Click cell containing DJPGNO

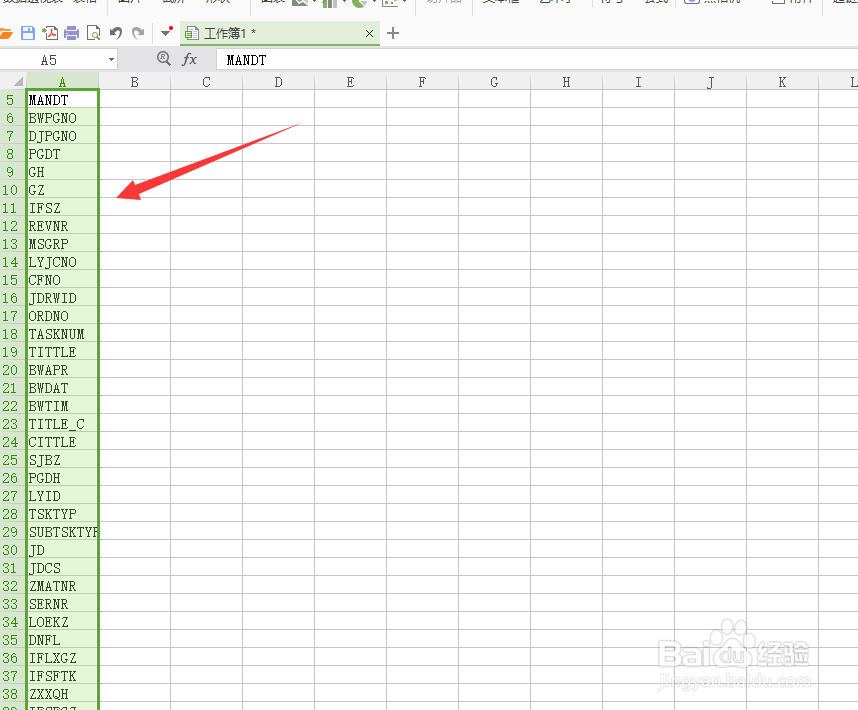click(x=62, y=136)
